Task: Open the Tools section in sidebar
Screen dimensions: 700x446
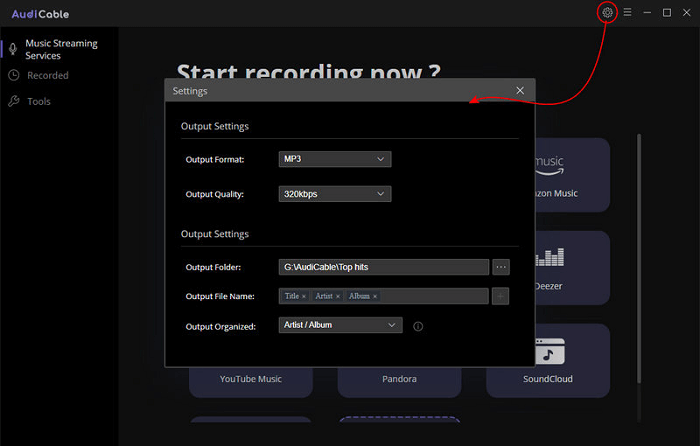Action: [39, 101]
